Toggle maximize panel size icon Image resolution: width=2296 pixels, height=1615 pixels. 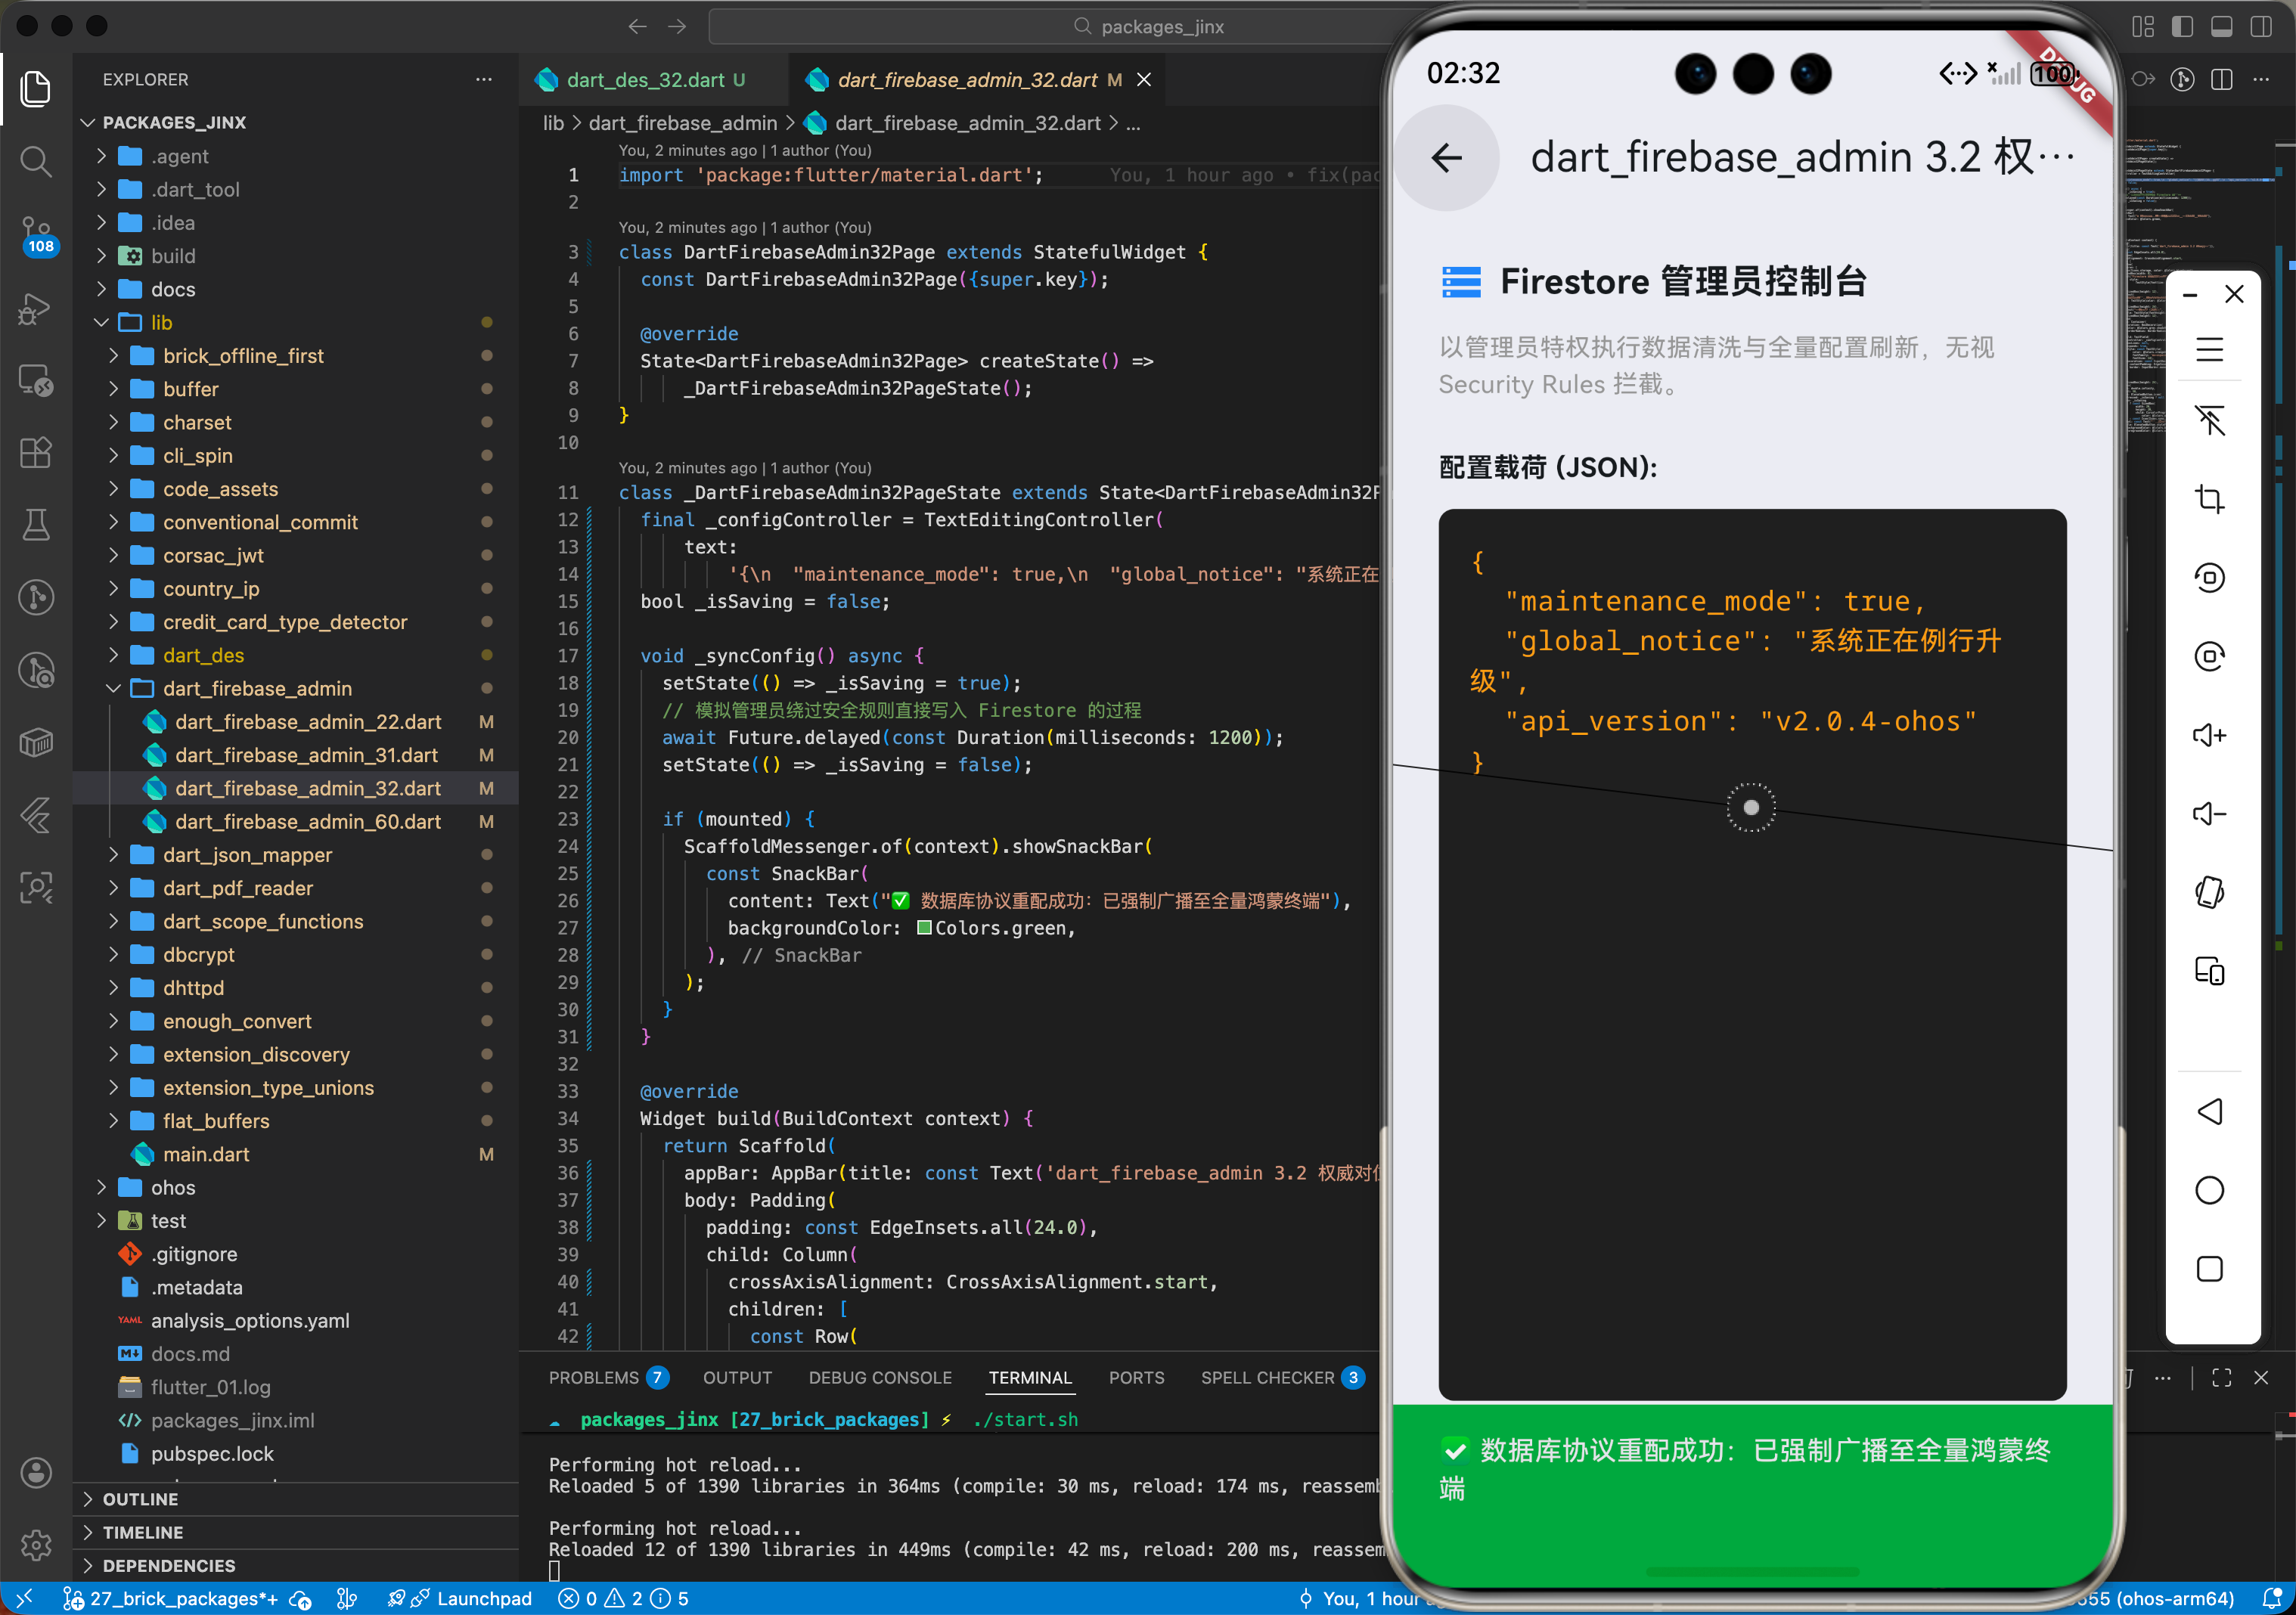[2221, 1377]
